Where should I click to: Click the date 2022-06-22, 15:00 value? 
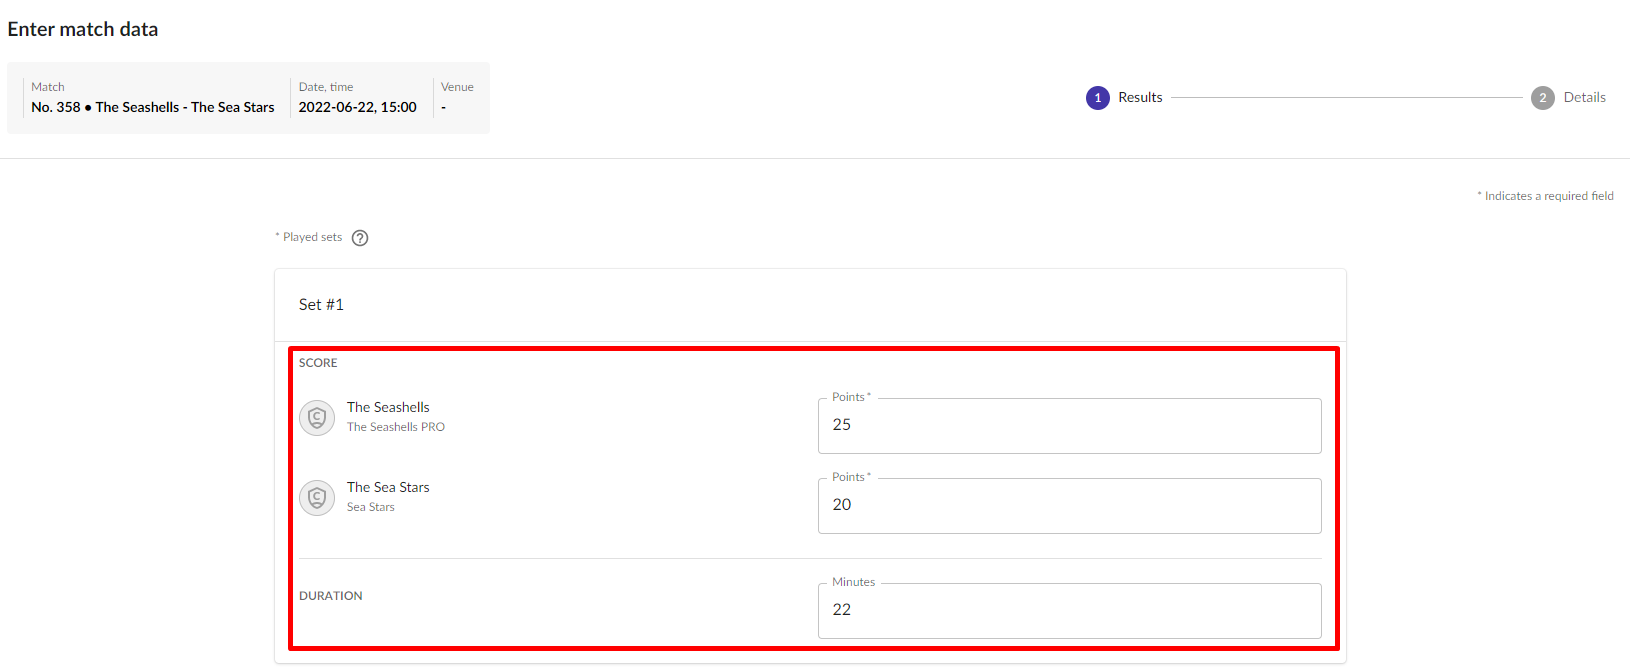tap(357, 107)
